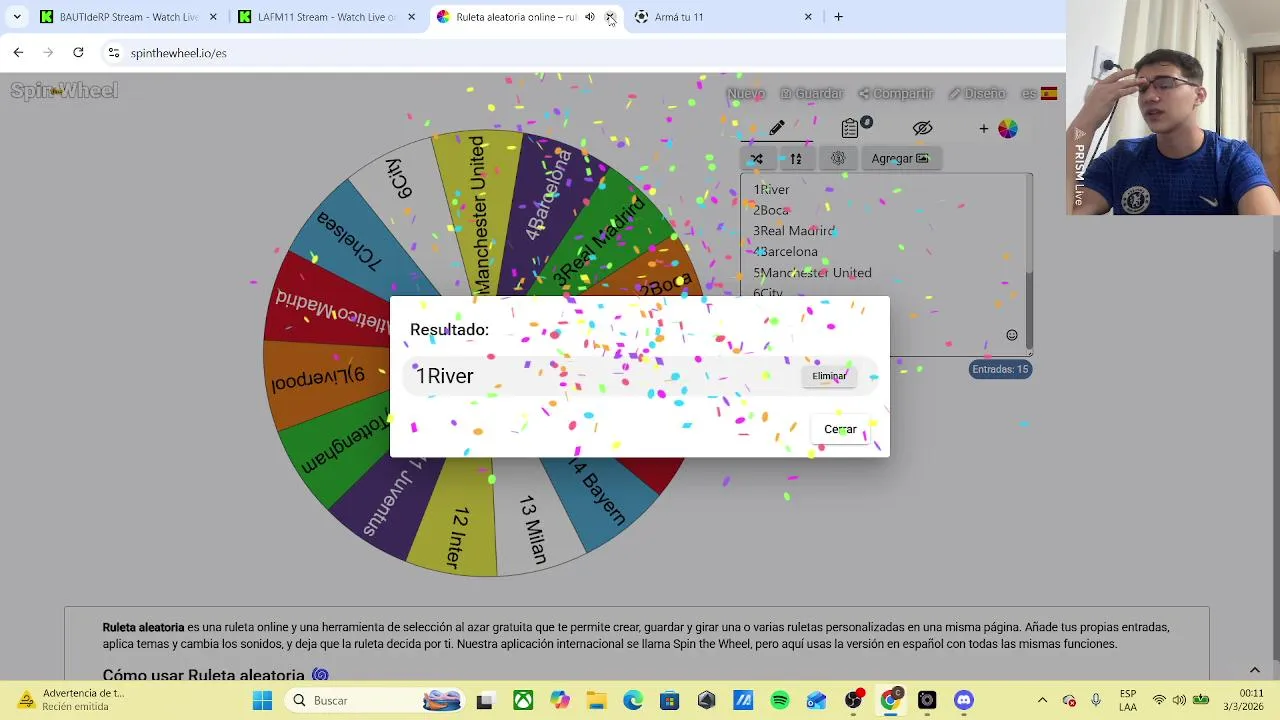Open Microsoft Edge from the taskbar
Screen dimensions: 1280x720
(x=633, y=700)
